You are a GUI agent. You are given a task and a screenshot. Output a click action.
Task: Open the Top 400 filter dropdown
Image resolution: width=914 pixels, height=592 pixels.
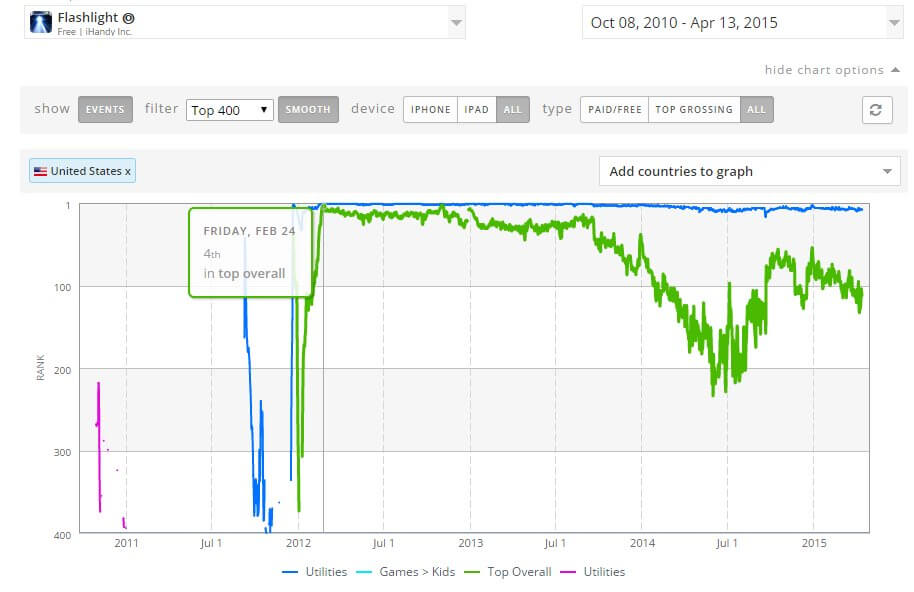(230, 110)
